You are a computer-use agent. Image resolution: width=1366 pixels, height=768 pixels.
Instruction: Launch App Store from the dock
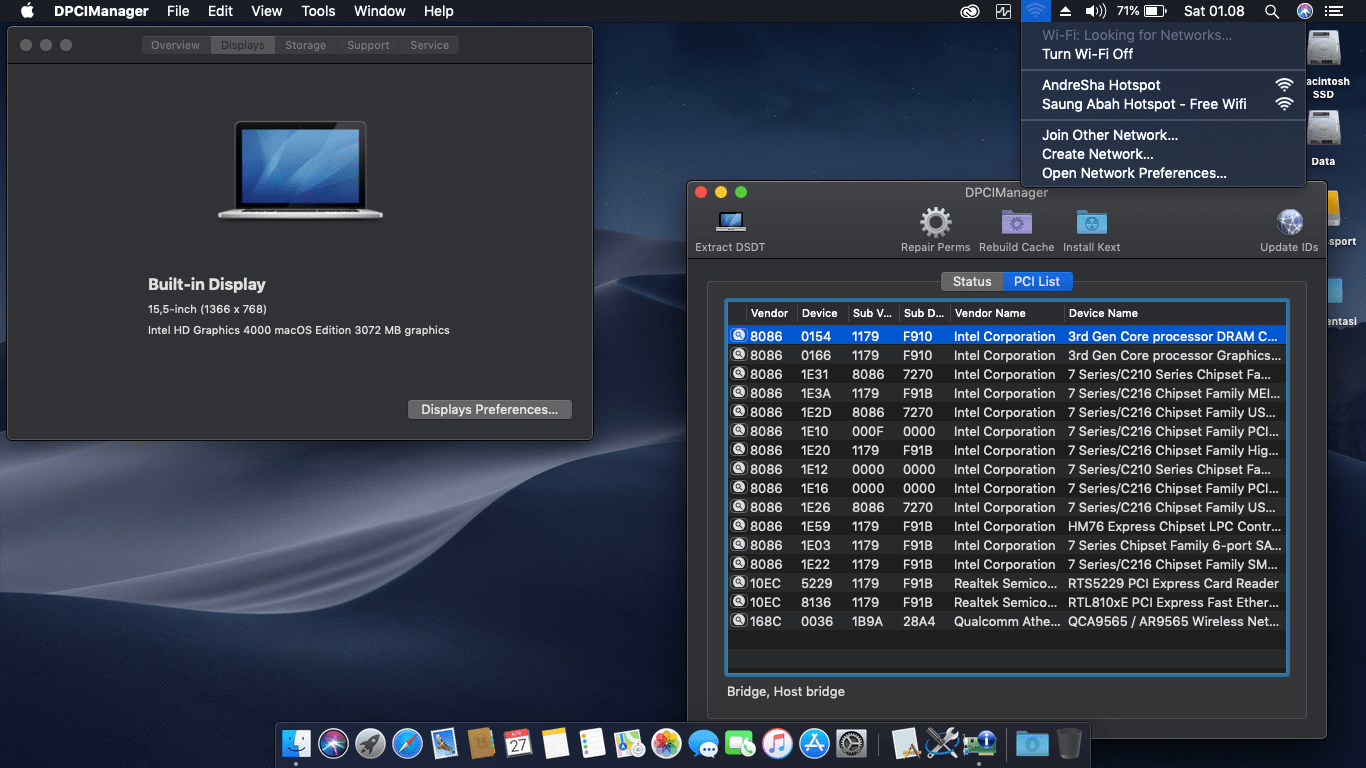(814, 743)
